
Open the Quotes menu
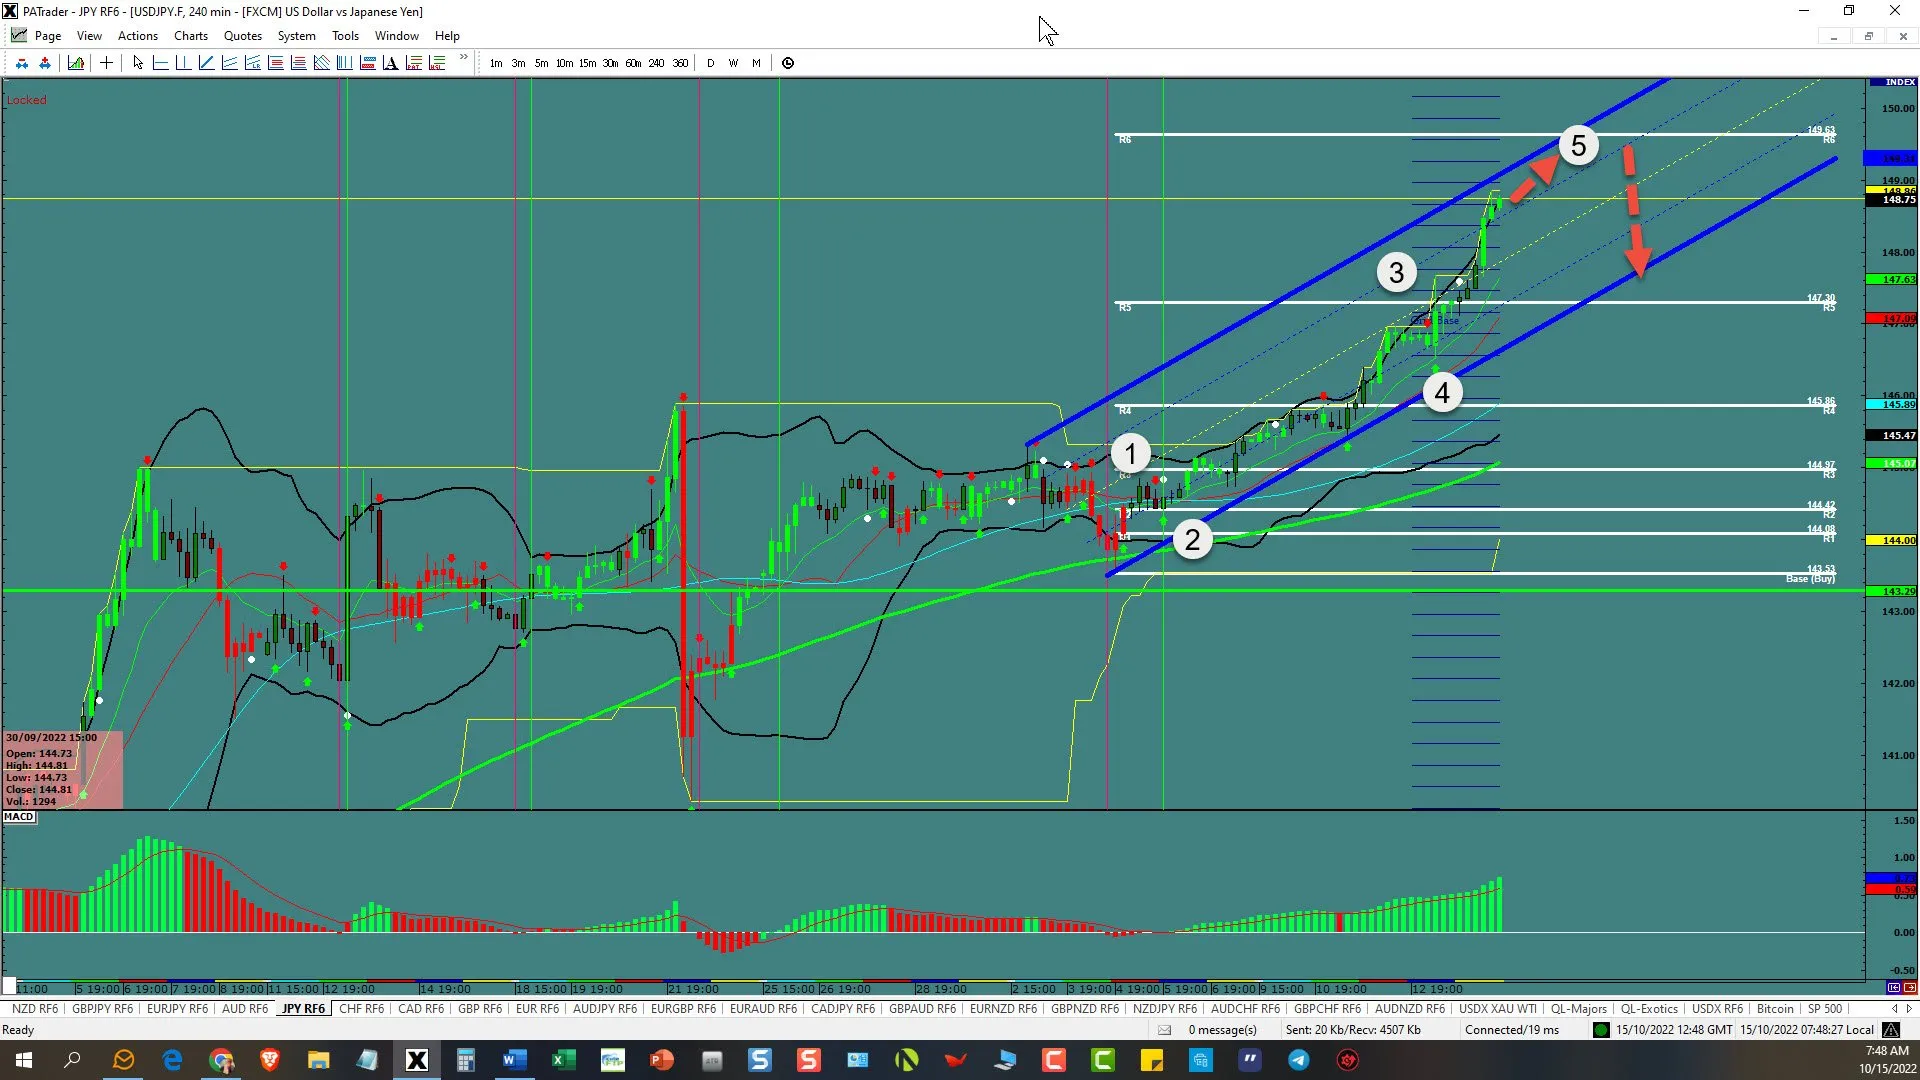(243, 36)
